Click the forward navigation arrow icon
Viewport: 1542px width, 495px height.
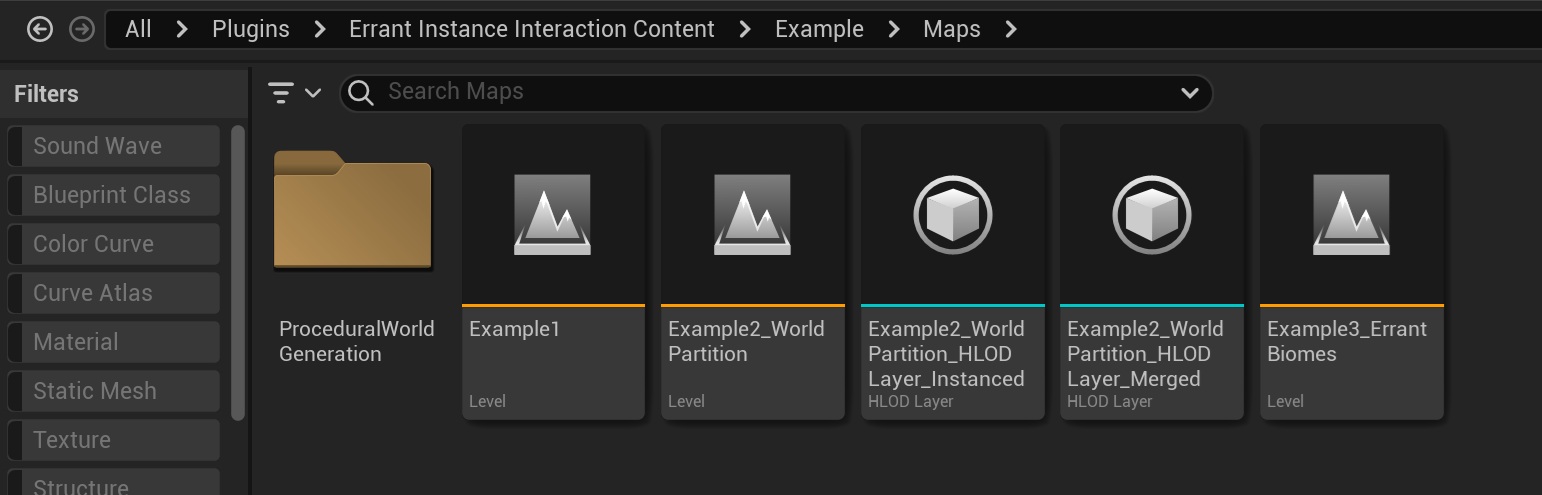pos(81,29)
